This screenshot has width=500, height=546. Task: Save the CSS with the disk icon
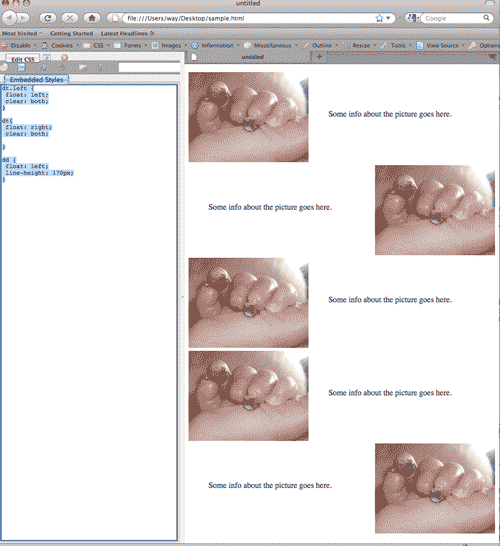[22, 68]
